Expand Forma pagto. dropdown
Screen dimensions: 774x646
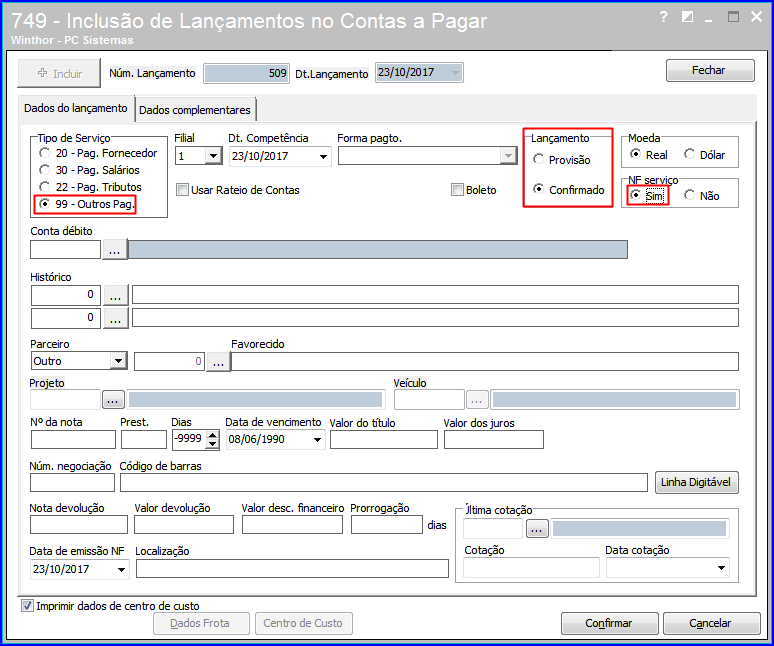click(x=507, y=156)
